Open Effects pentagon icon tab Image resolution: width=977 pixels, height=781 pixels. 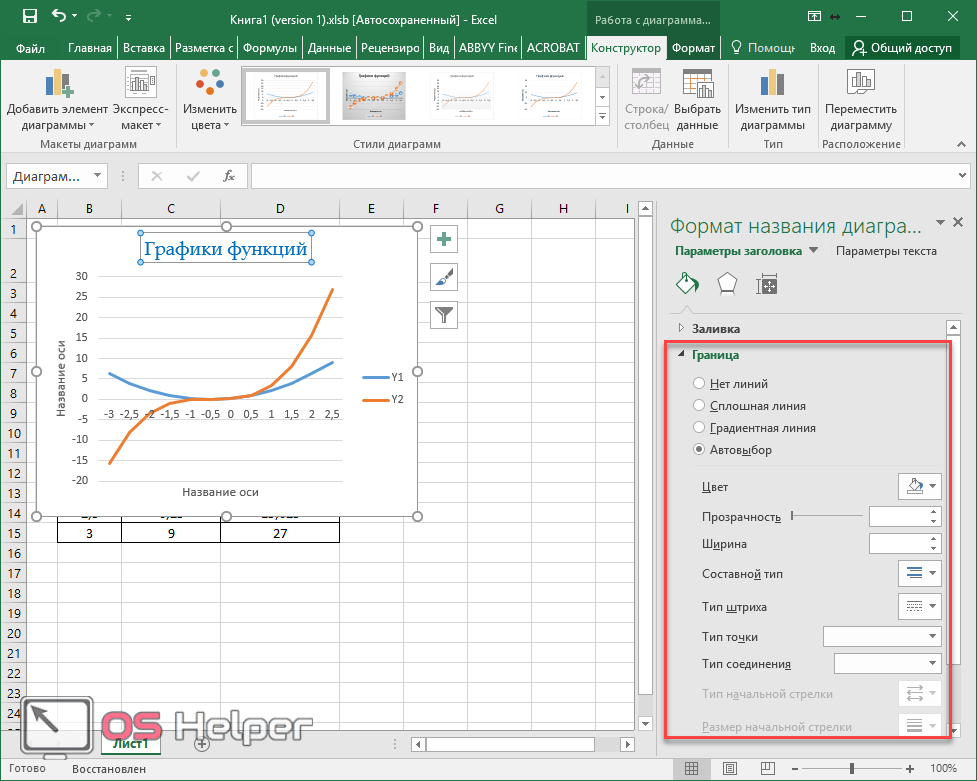[x=727, y=284]
